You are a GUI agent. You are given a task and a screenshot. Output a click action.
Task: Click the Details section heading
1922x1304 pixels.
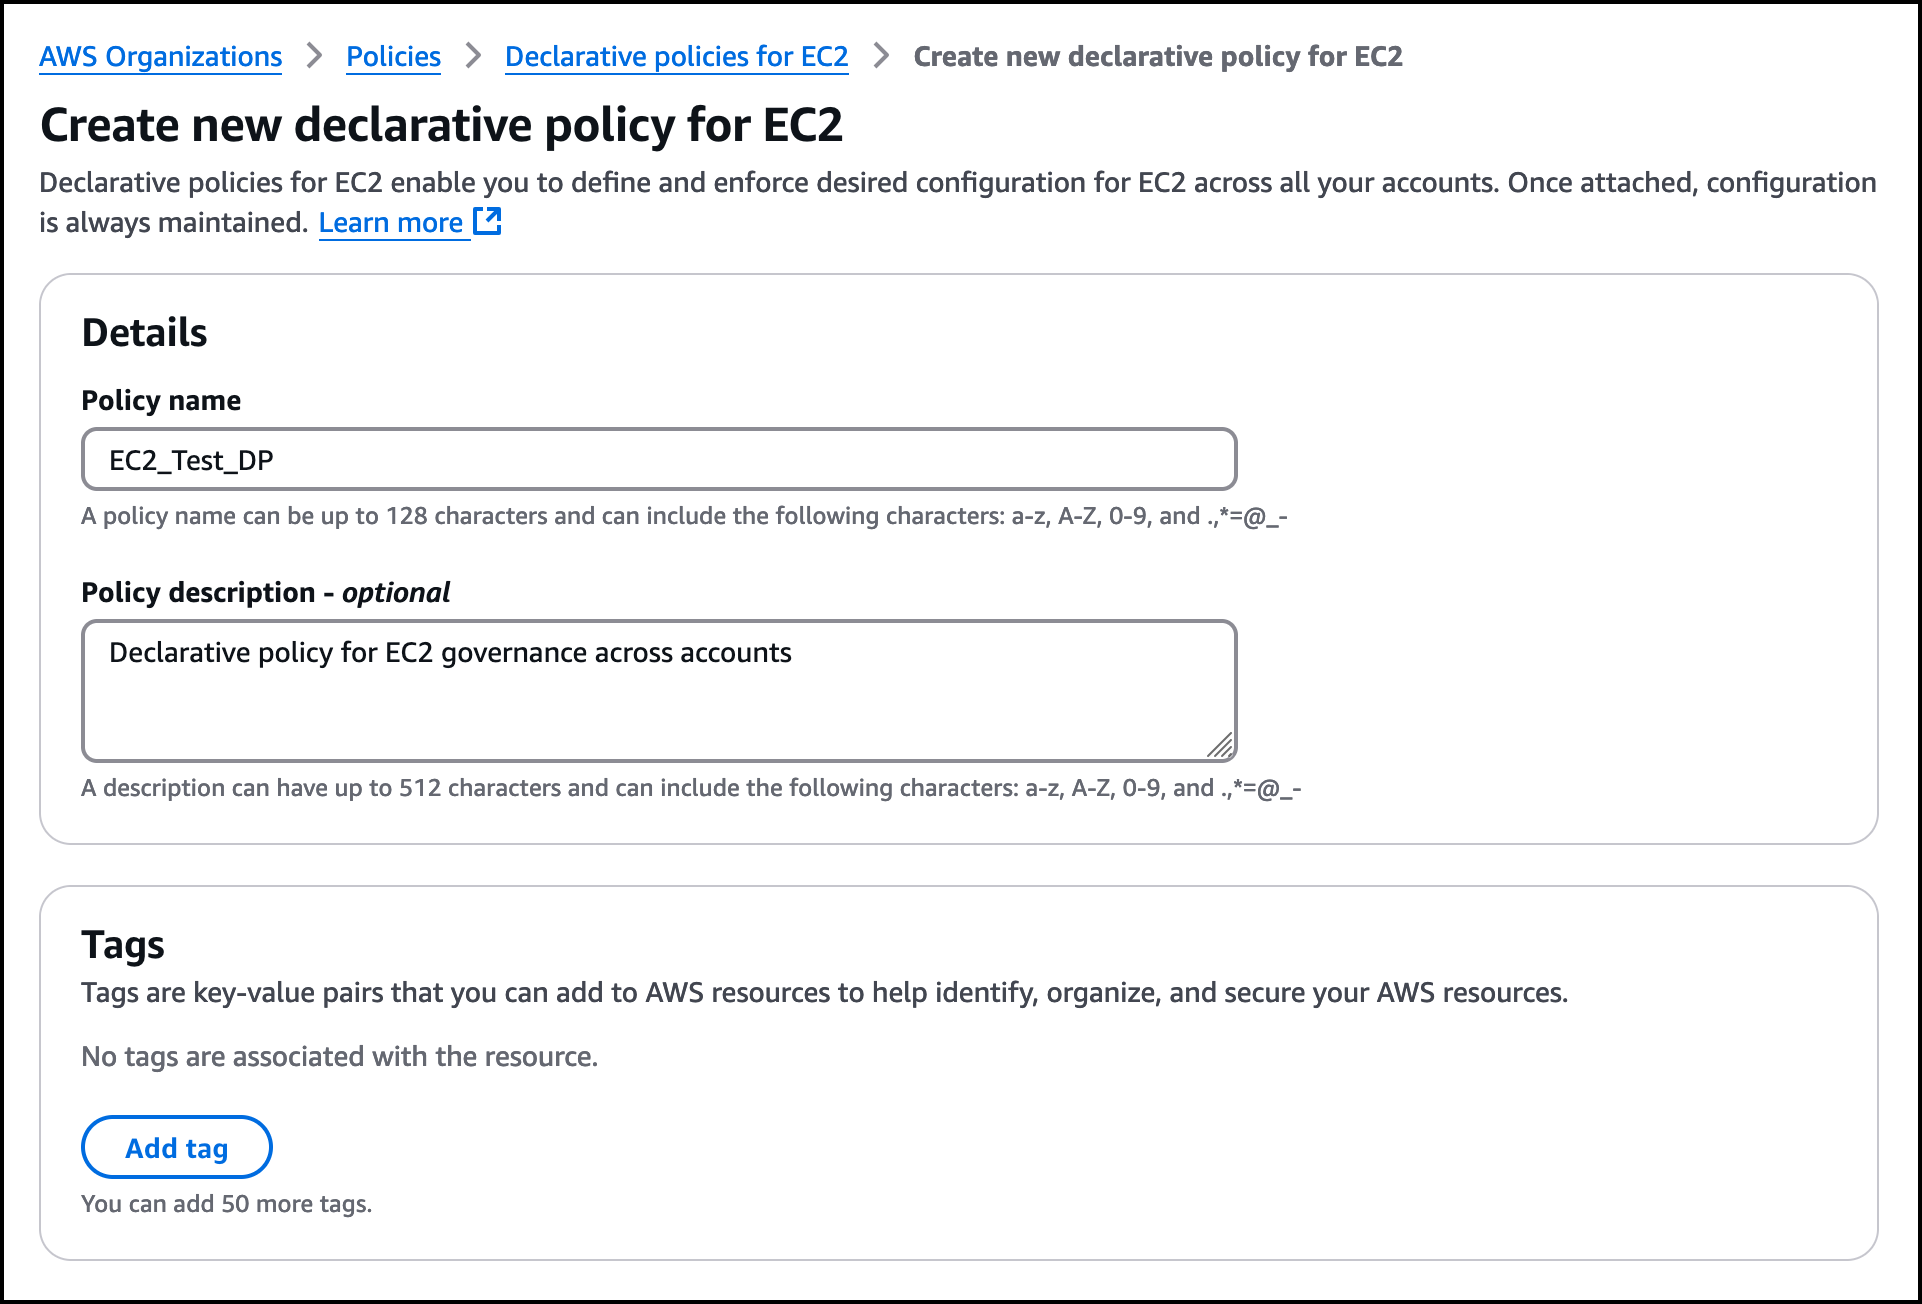click(144, 333)
